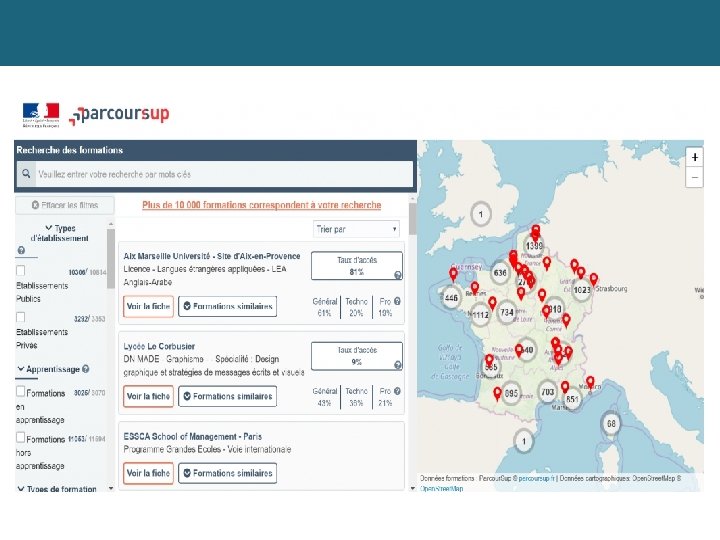Click map cluster 1 in England
720x540 pixels.
(481, 214)
